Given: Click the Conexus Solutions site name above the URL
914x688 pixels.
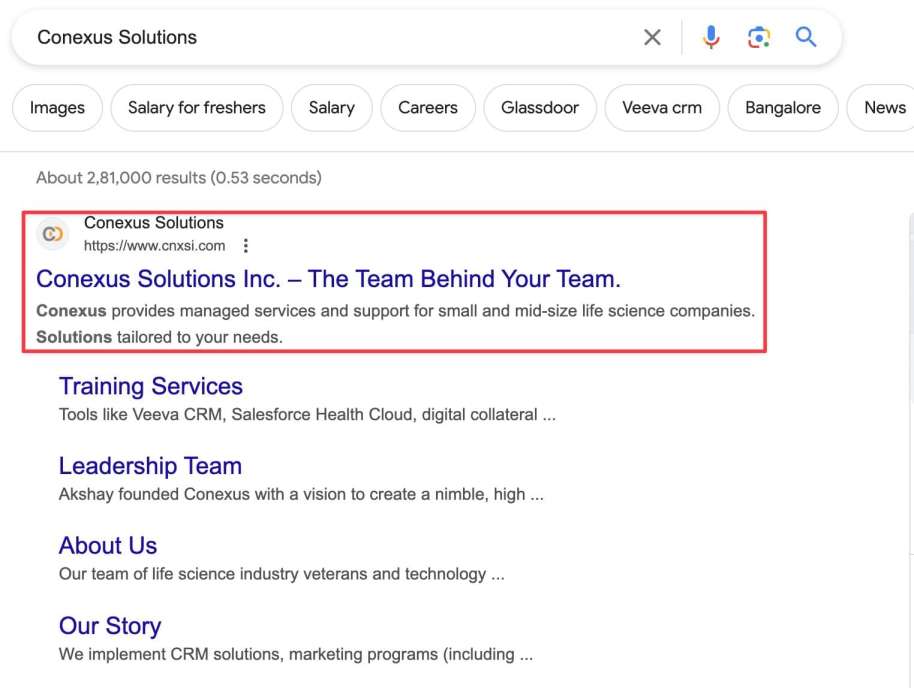Looking at the screenshot, I should pos(154,223).
